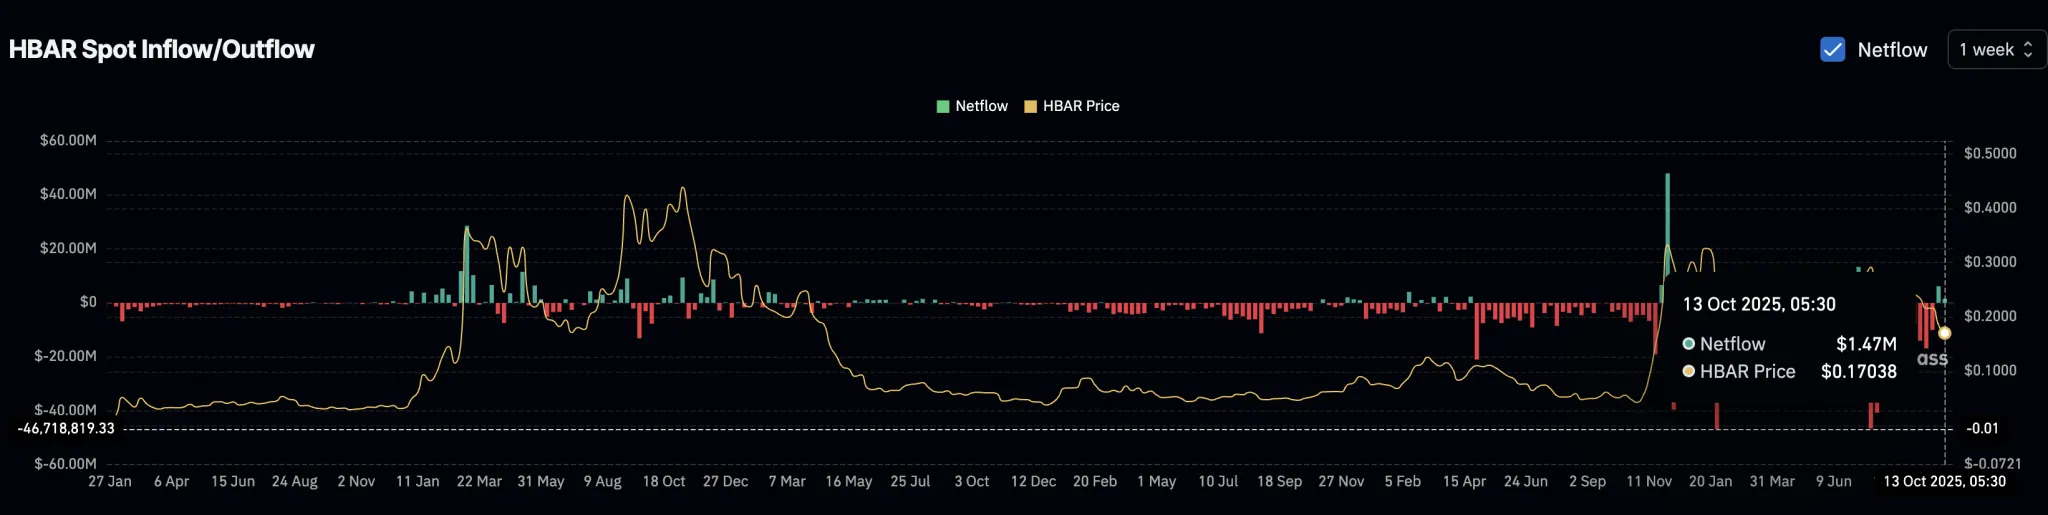2048x515 pixels.
Task: Toggle the HBAR Price legend label
Action: click(x=1081, y=106)
